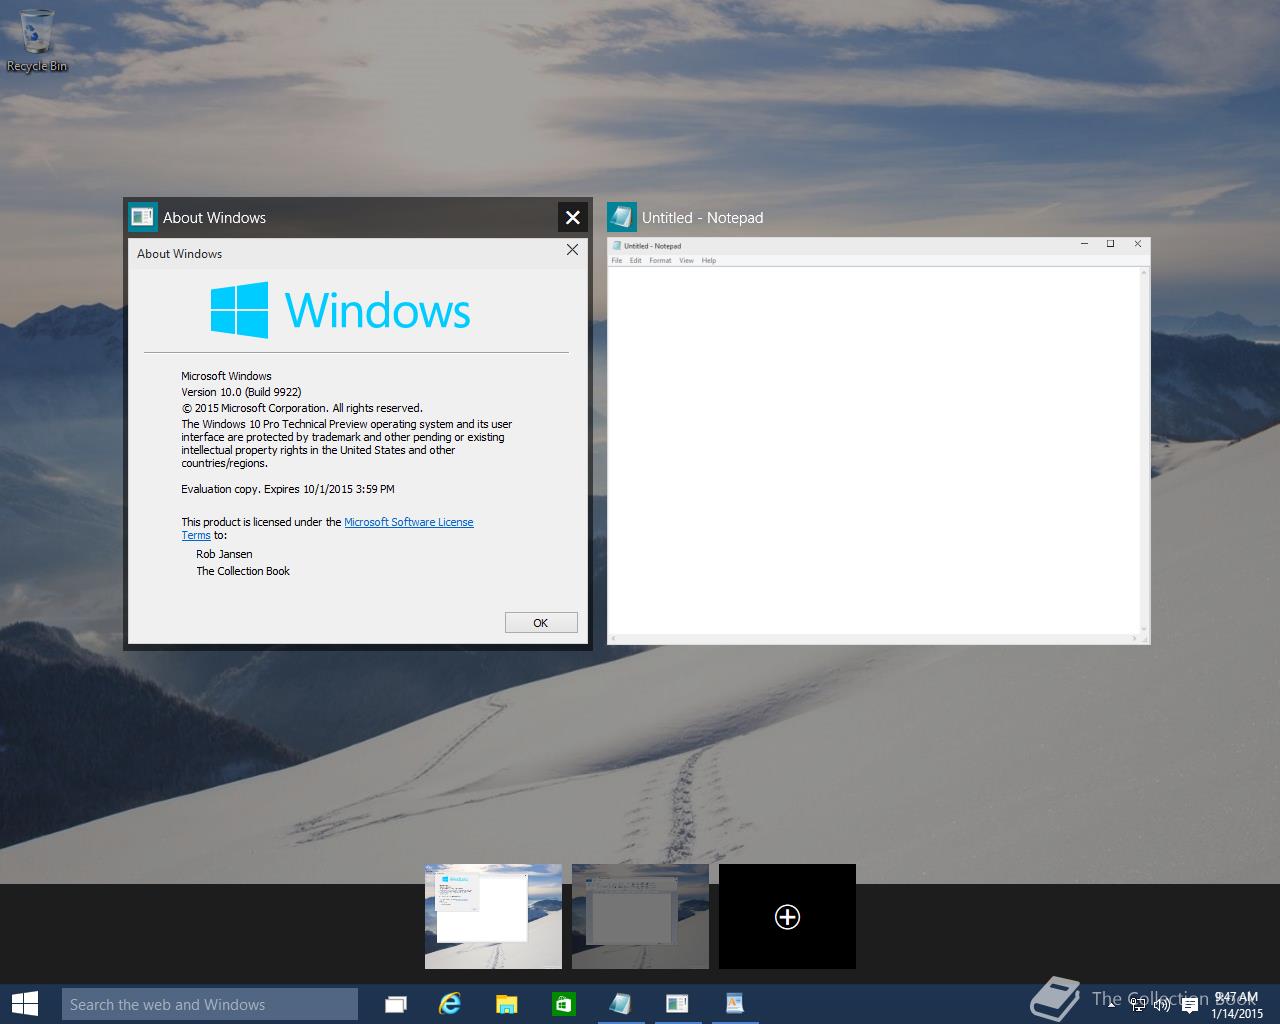Click the Version 10.0 (Build 9922) text
1280x1024 pixels.
[x=241, y=392]
